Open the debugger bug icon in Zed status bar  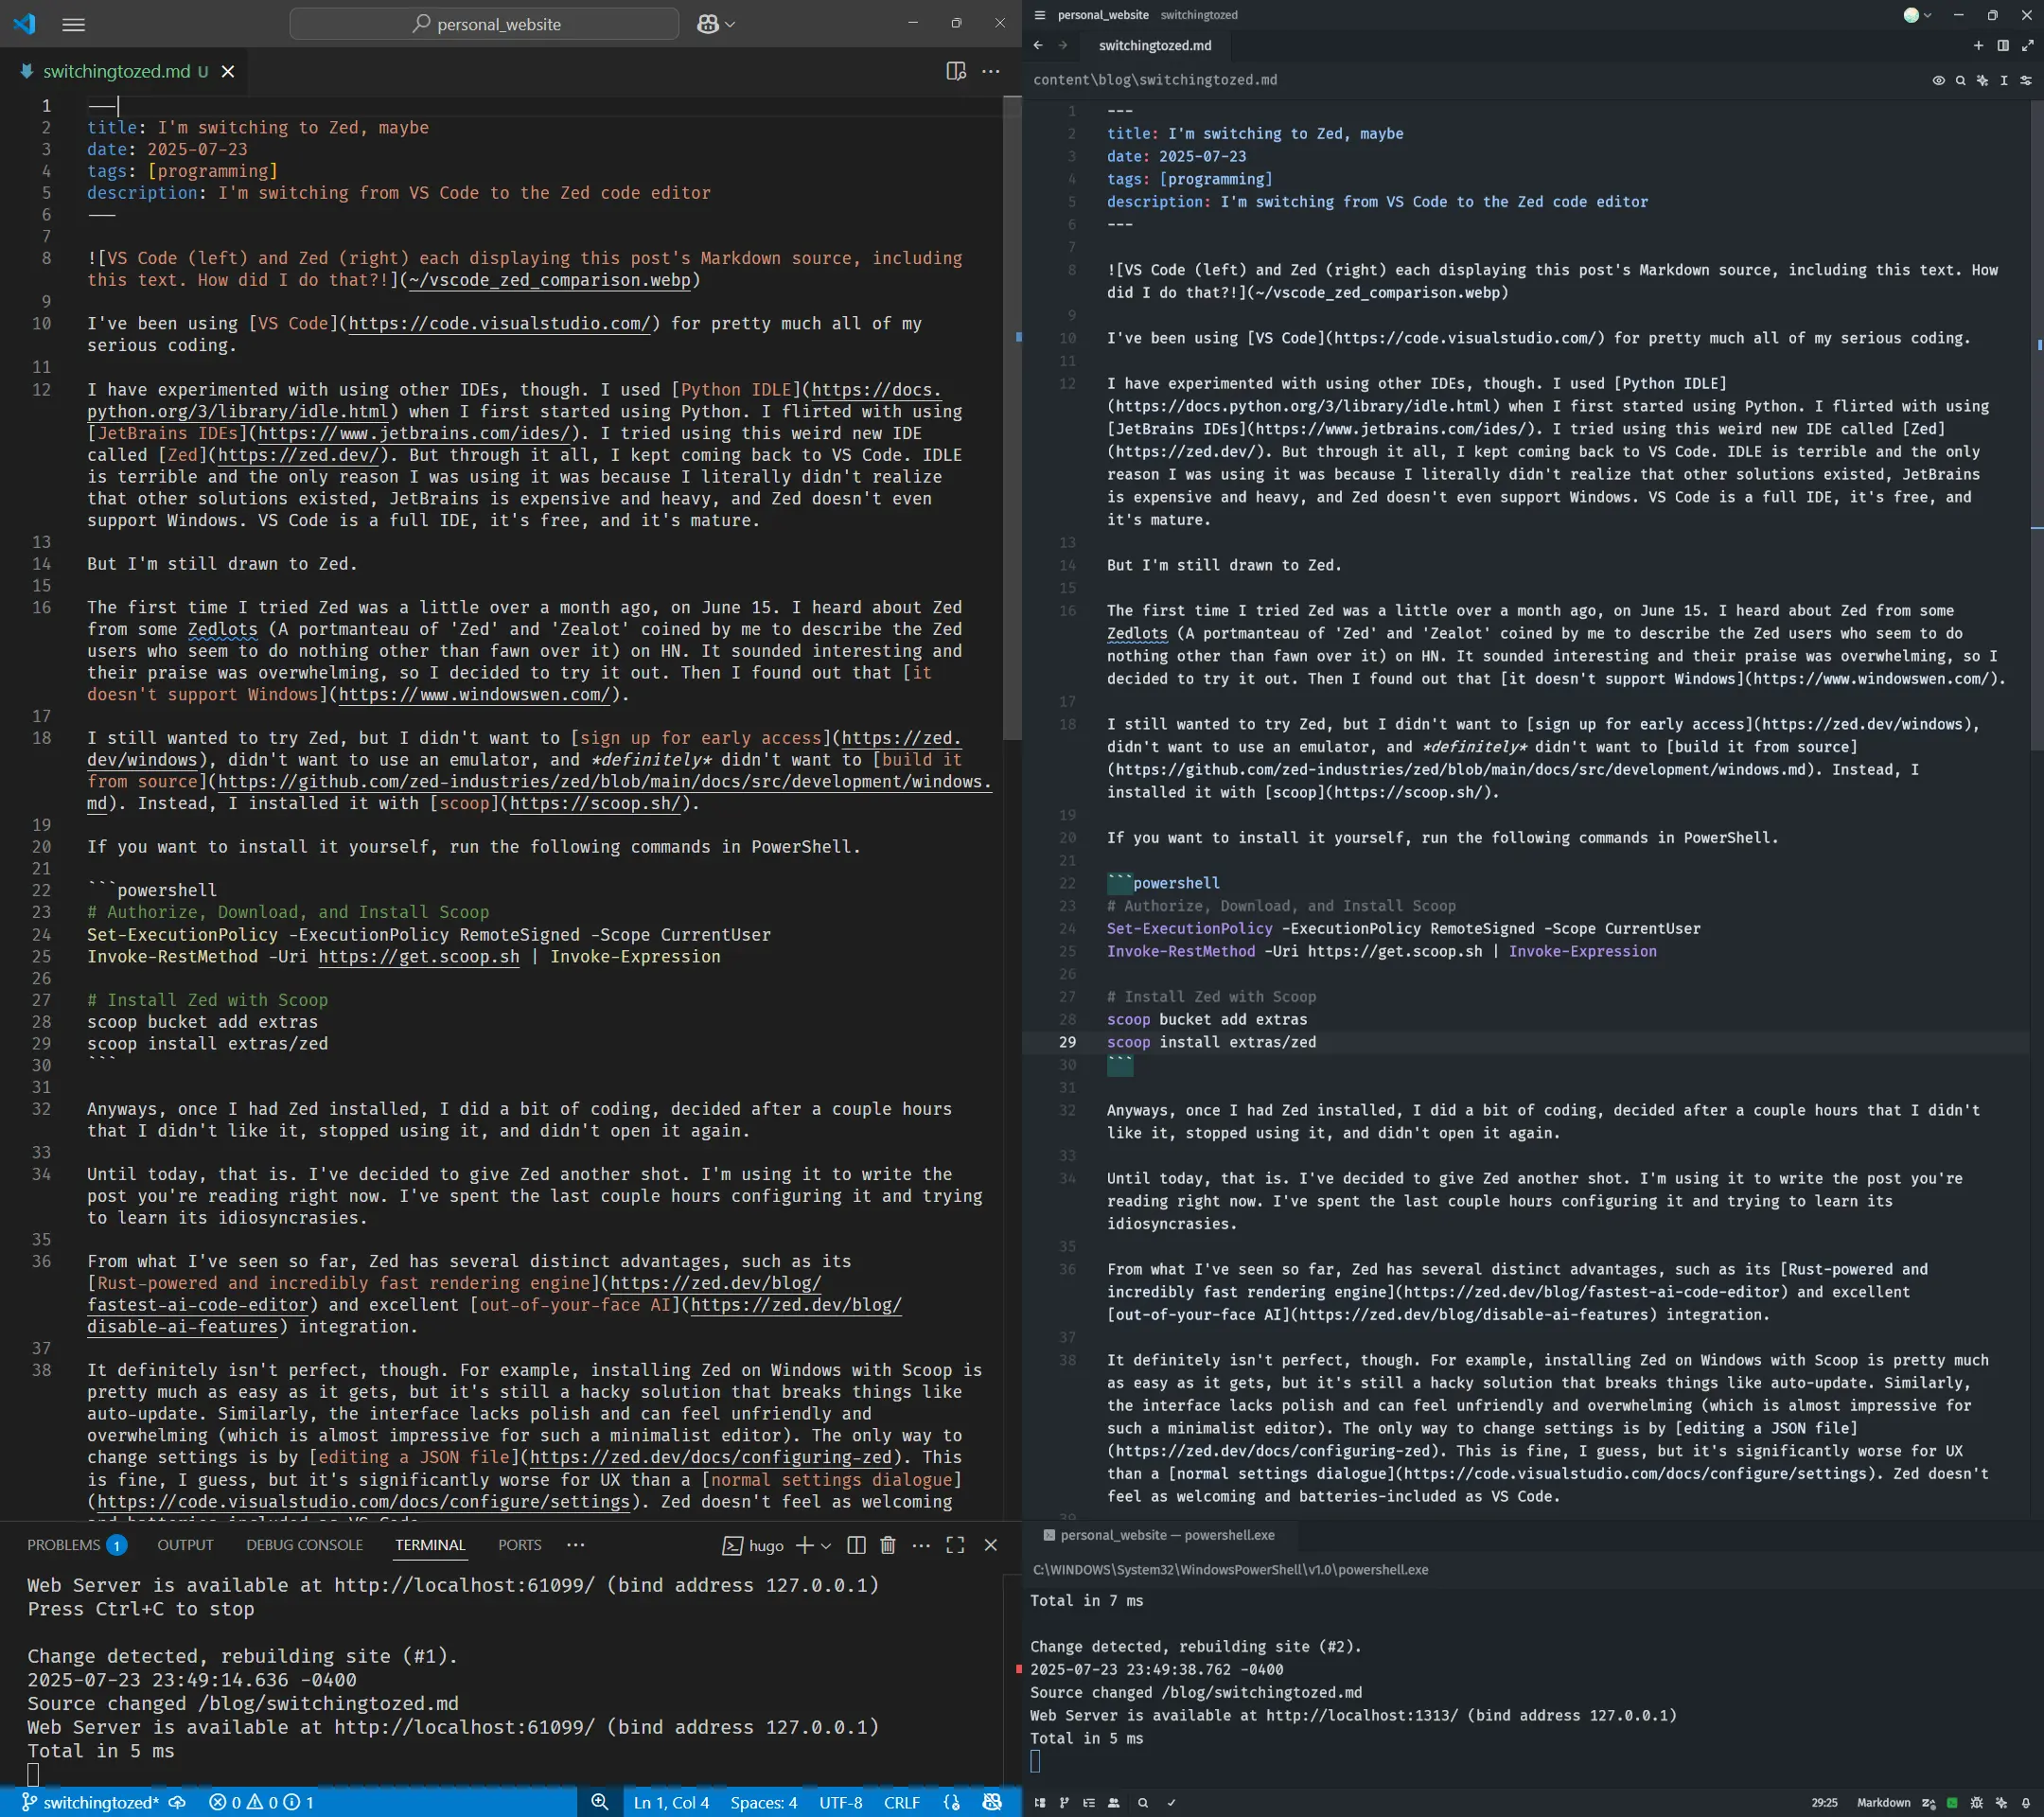point(1977,1803)
